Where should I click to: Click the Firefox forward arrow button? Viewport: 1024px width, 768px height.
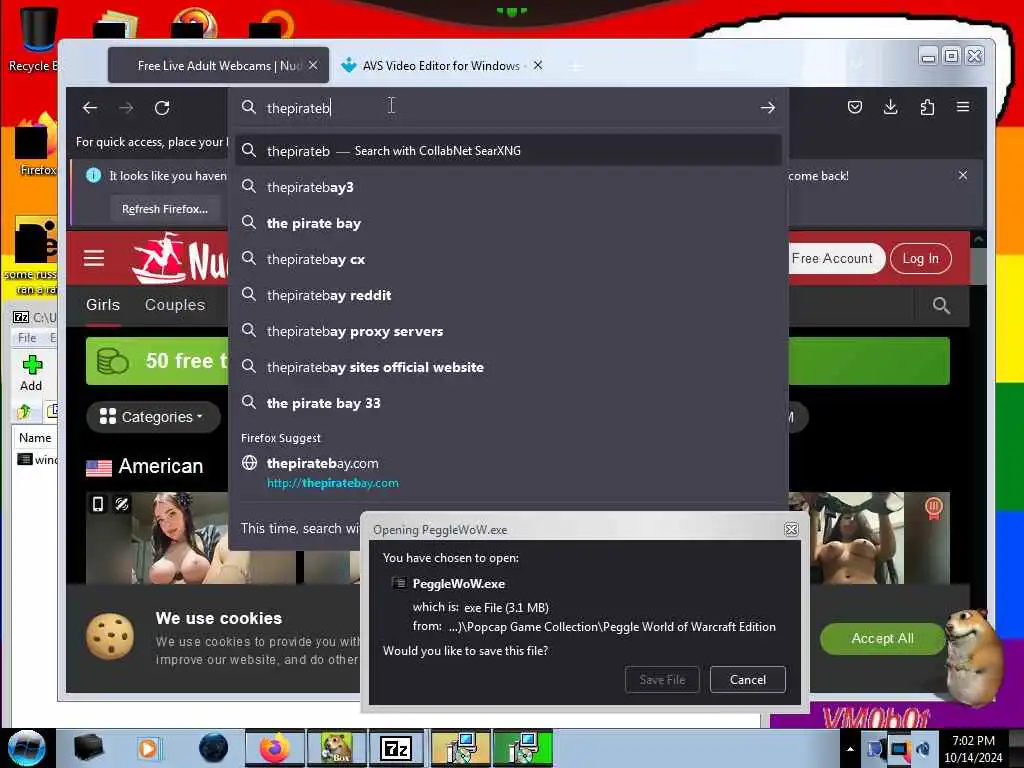coord(126,108)
